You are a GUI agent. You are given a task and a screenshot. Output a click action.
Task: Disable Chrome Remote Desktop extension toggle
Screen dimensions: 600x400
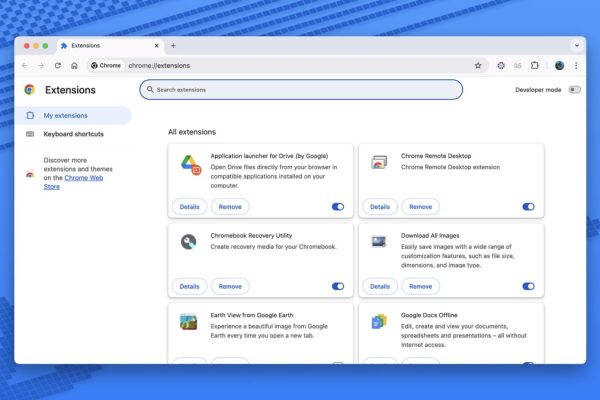[528, 207]
